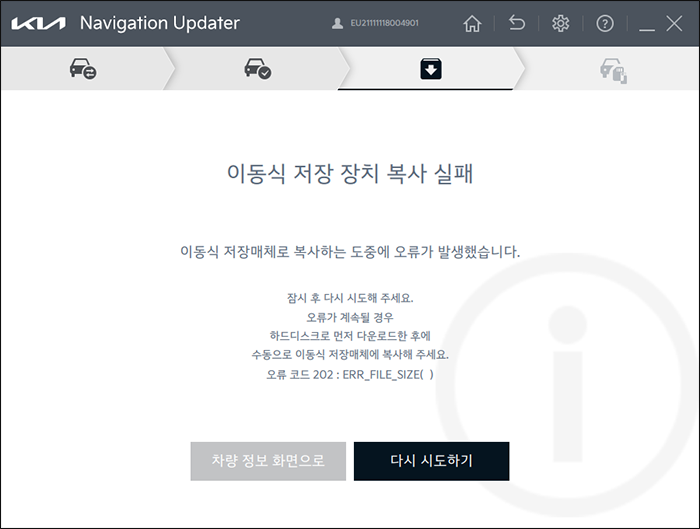Screen dimensions: 700x529
Task: Click the Kia logo in header
Action: tap(38, 23)
